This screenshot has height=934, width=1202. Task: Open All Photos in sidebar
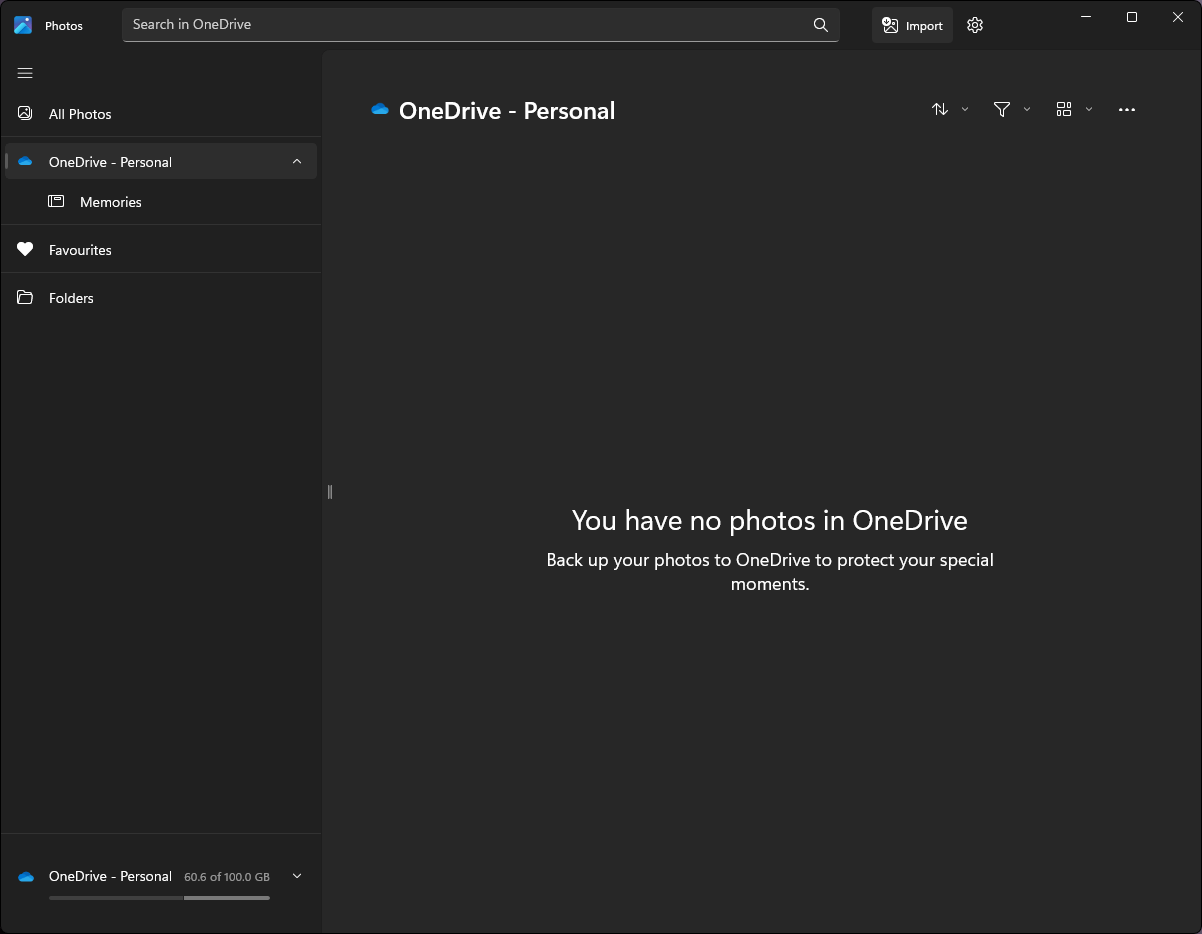click(161, 114)
